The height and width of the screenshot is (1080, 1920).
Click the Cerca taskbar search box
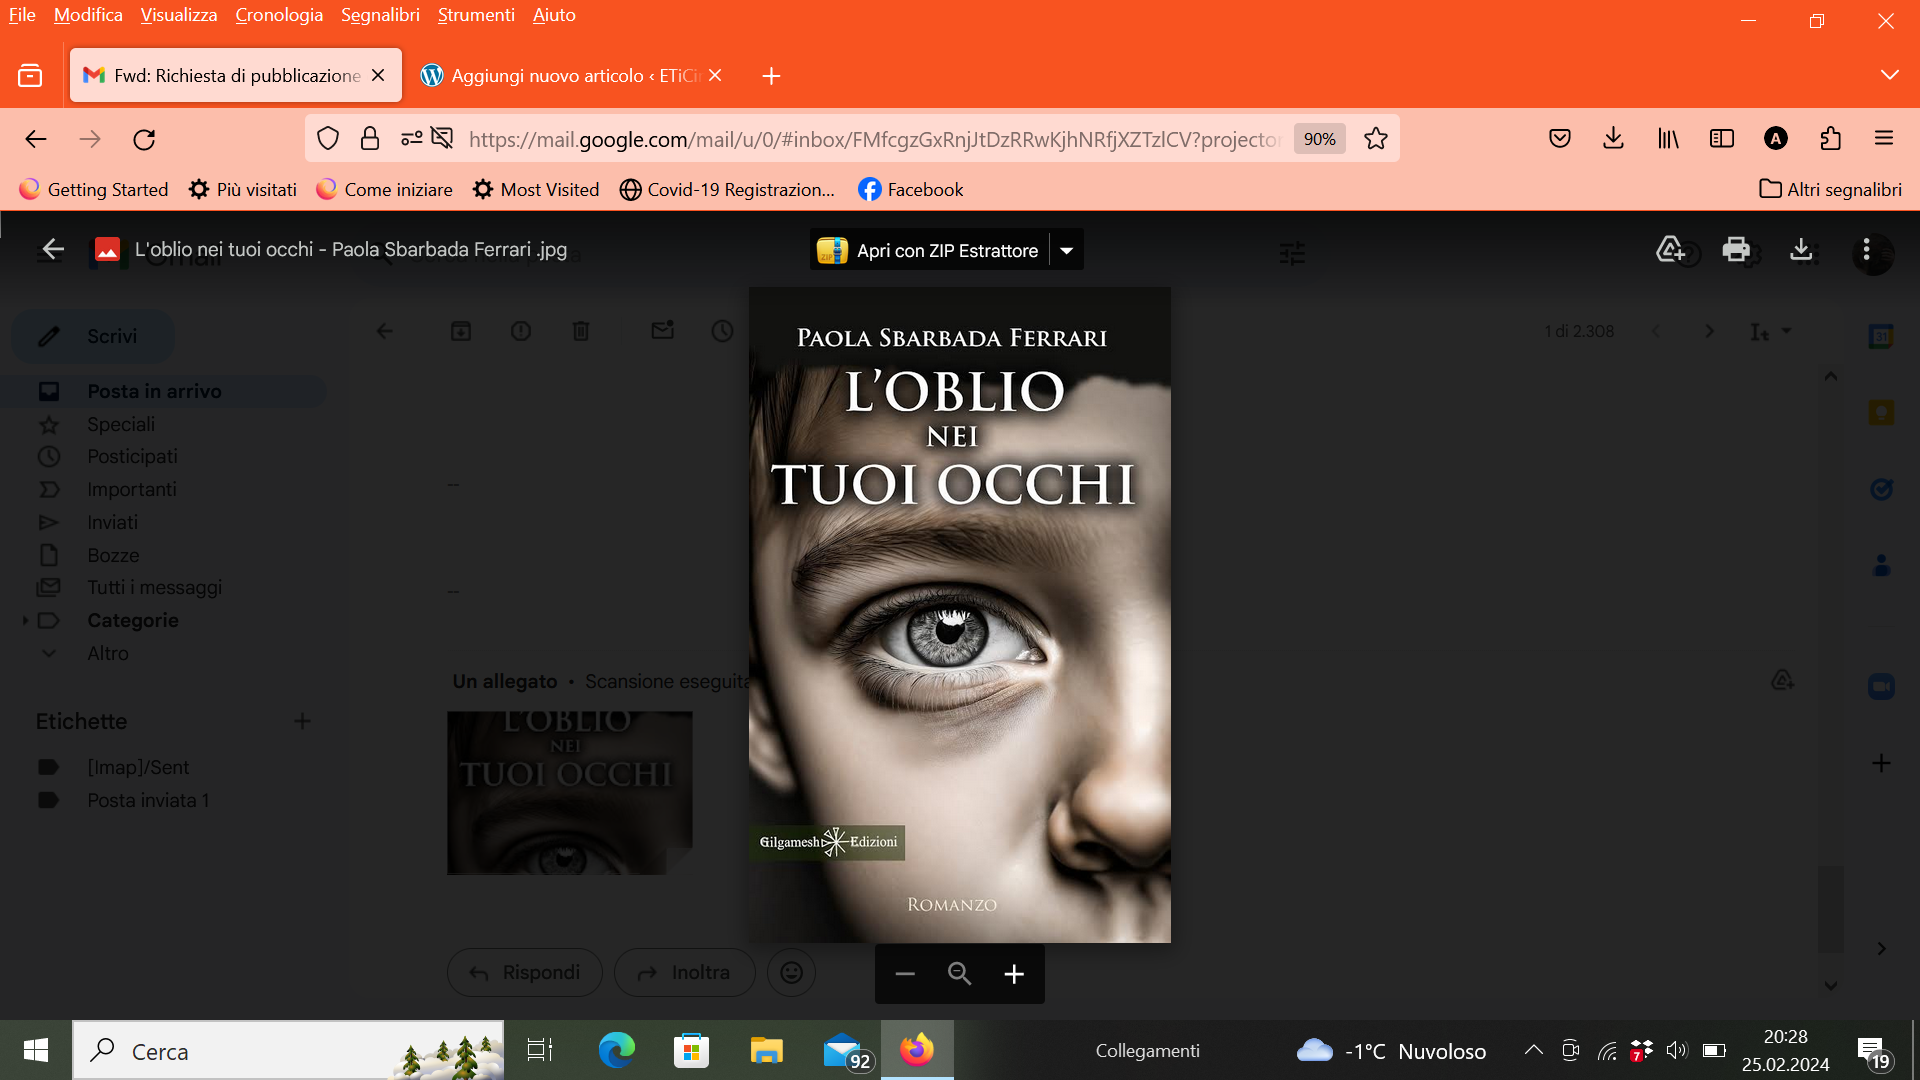click(289, 1051)
